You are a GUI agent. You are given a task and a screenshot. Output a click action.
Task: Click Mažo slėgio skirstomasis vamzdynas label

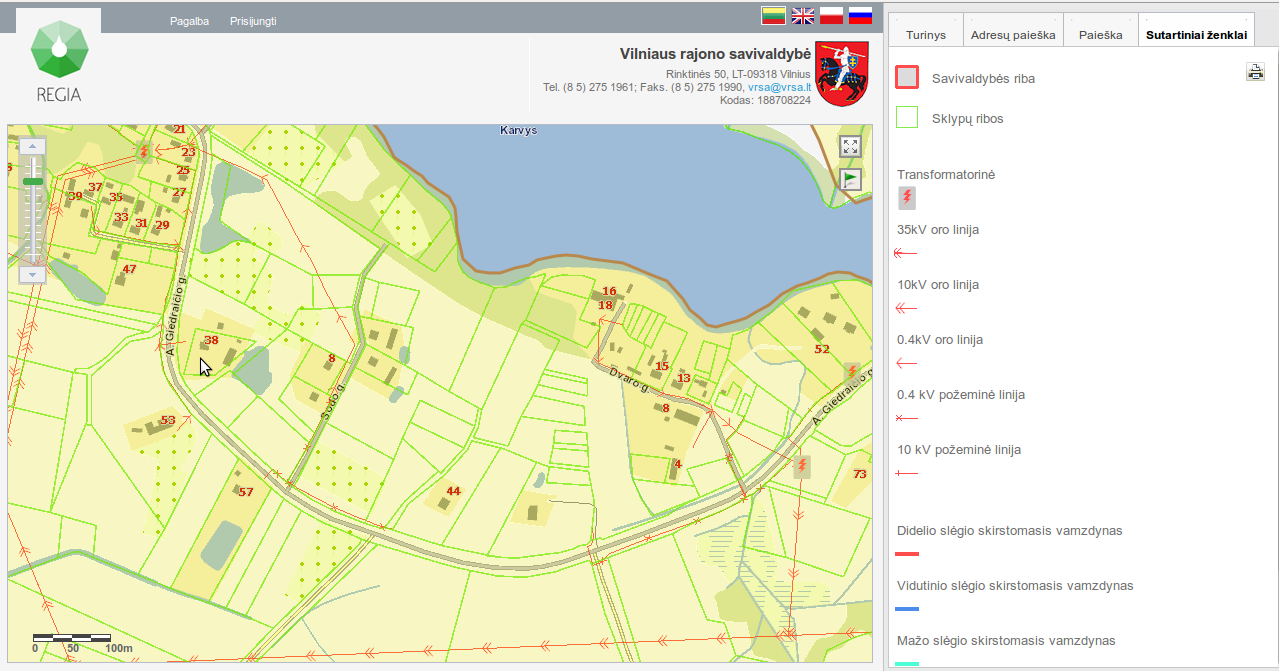1006,640
